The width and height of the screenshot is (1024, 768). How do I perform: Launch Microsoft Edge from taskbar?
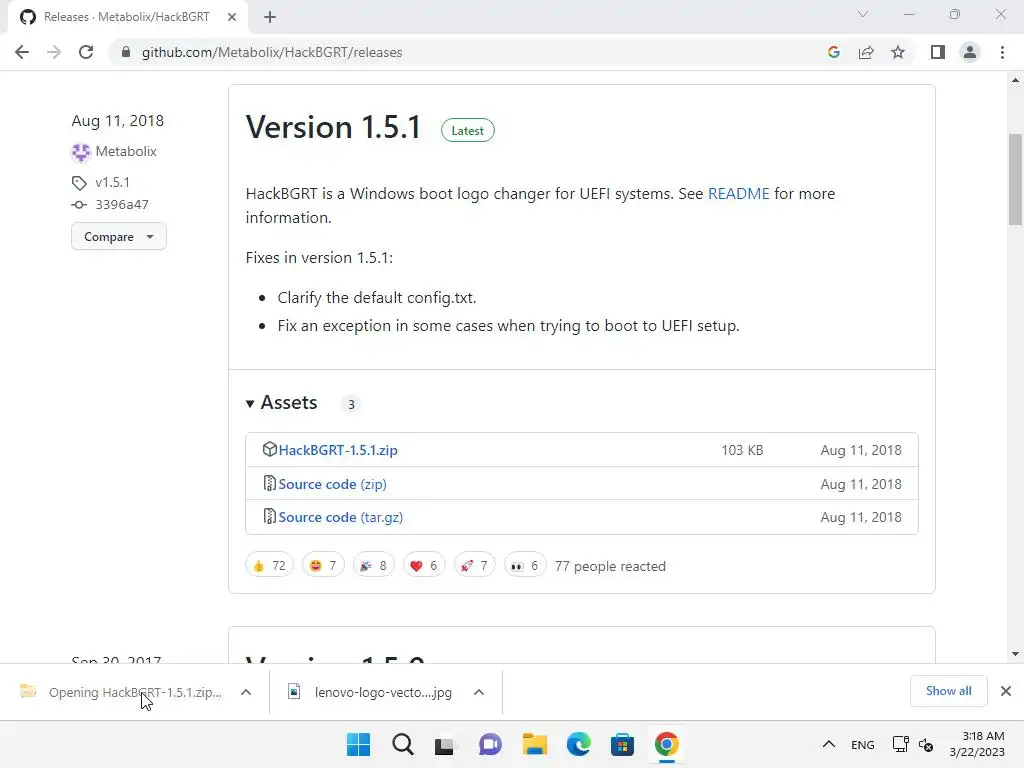pos(578,744)
